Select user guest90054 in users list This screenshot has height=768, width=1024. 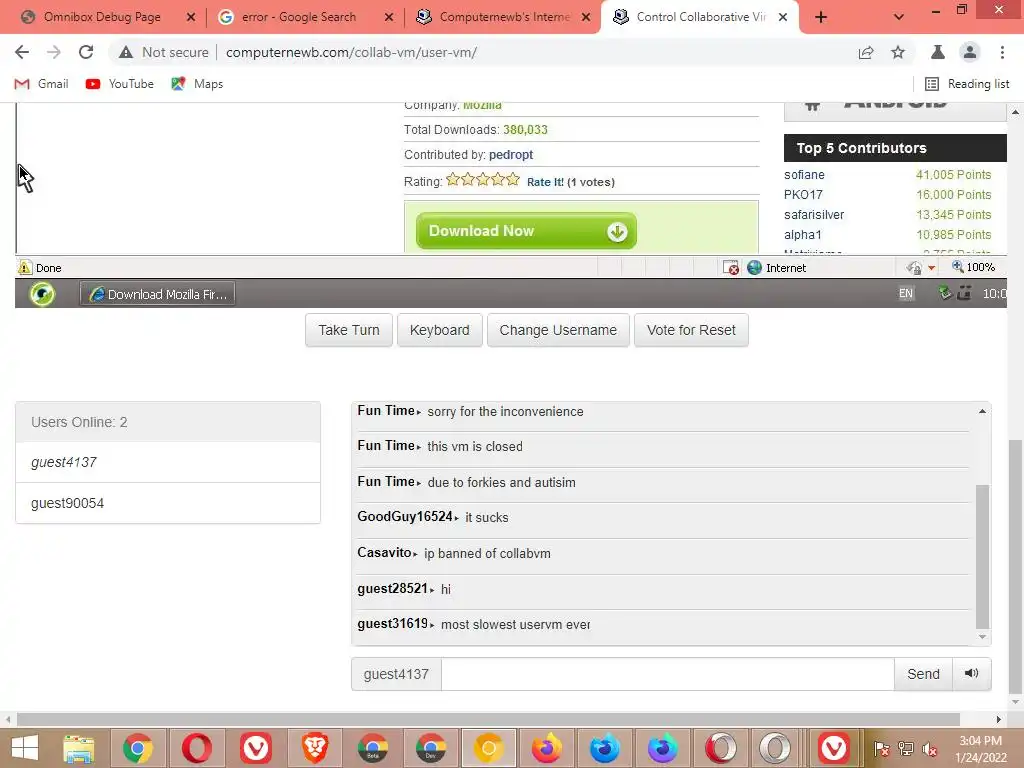tap(168, 503)
